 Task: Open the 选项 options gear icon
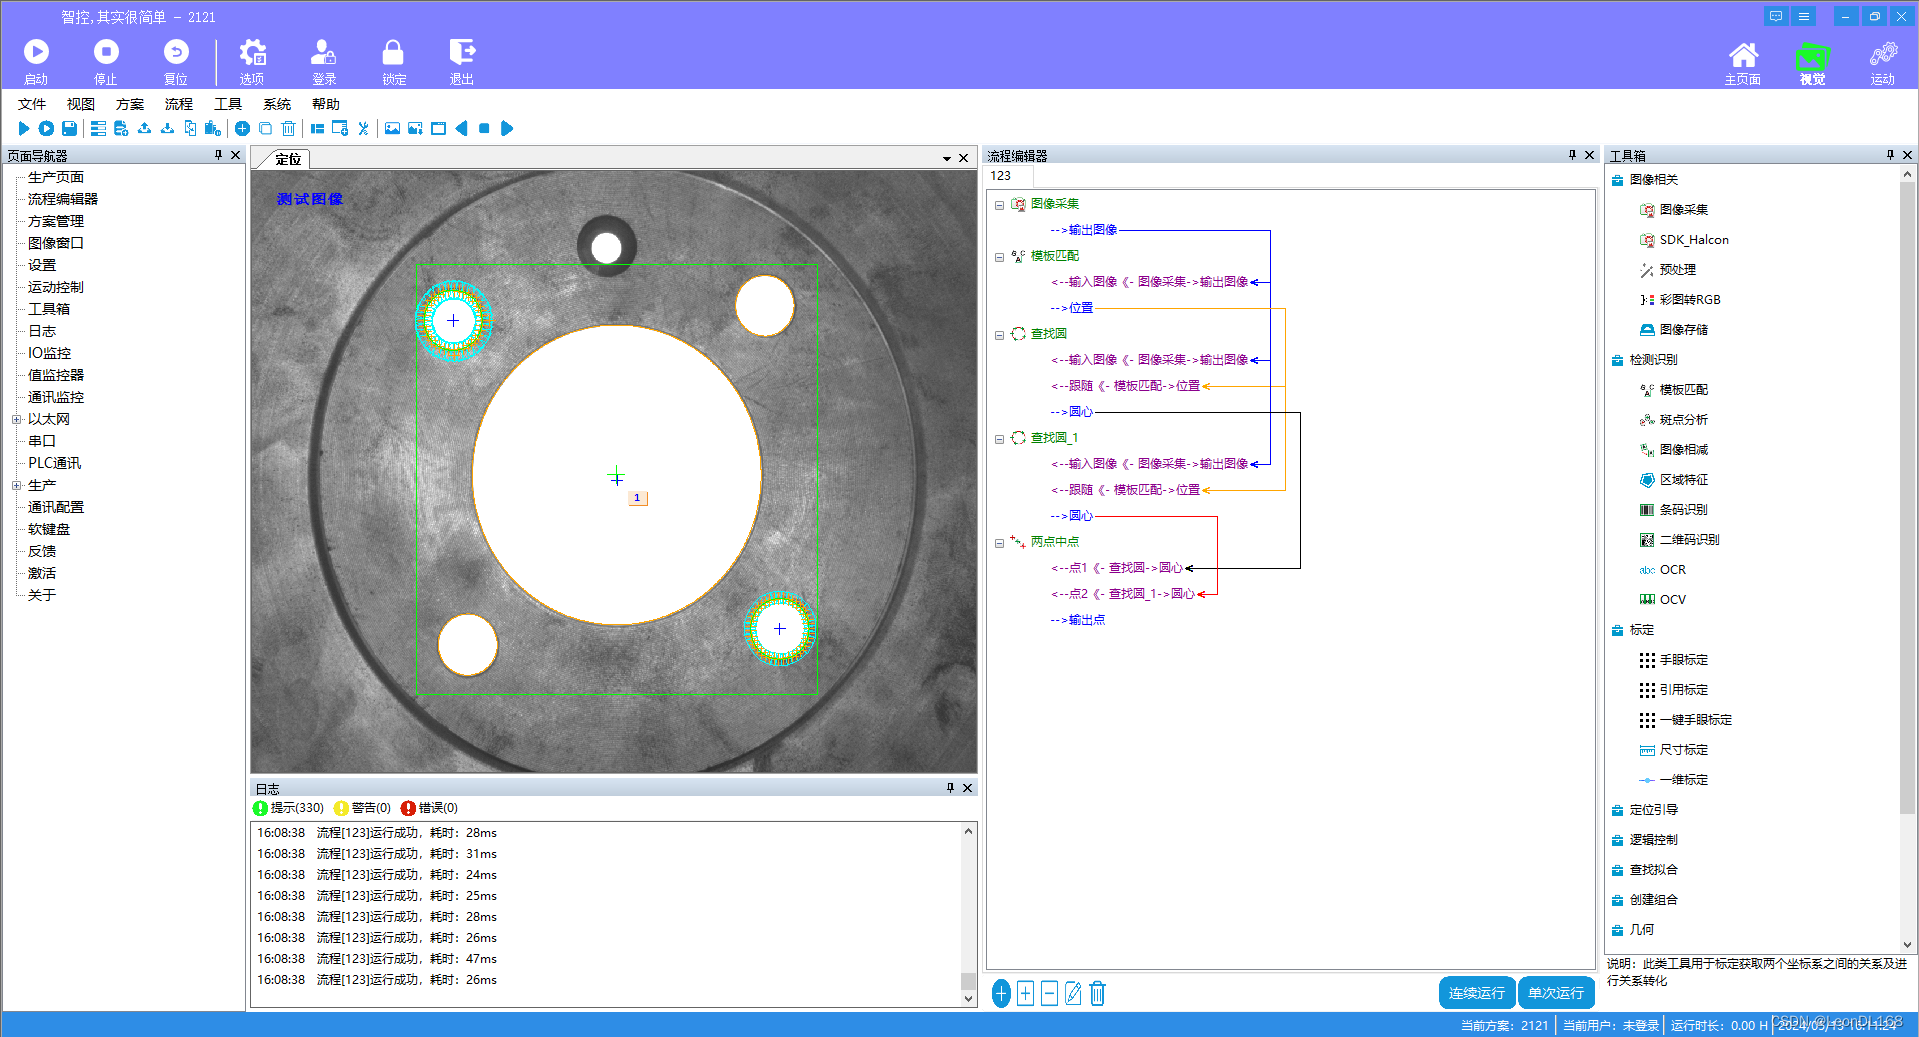coord(252,61)
